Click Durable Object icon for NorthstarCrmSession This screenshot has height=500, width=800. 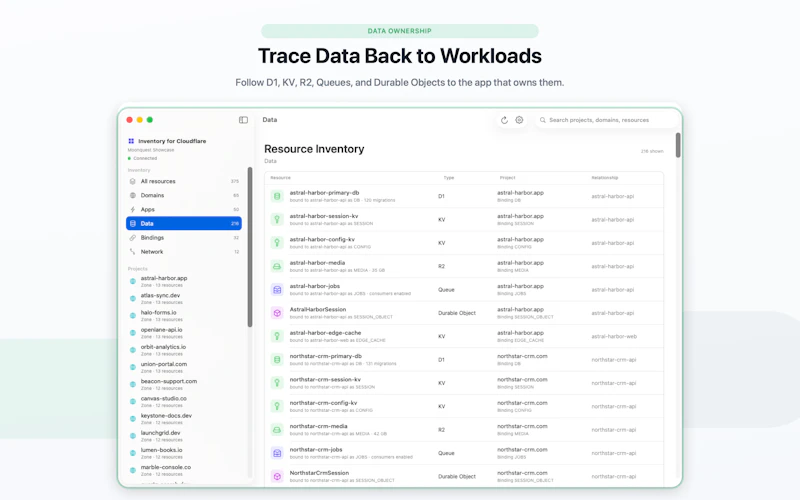coord(277,477)
